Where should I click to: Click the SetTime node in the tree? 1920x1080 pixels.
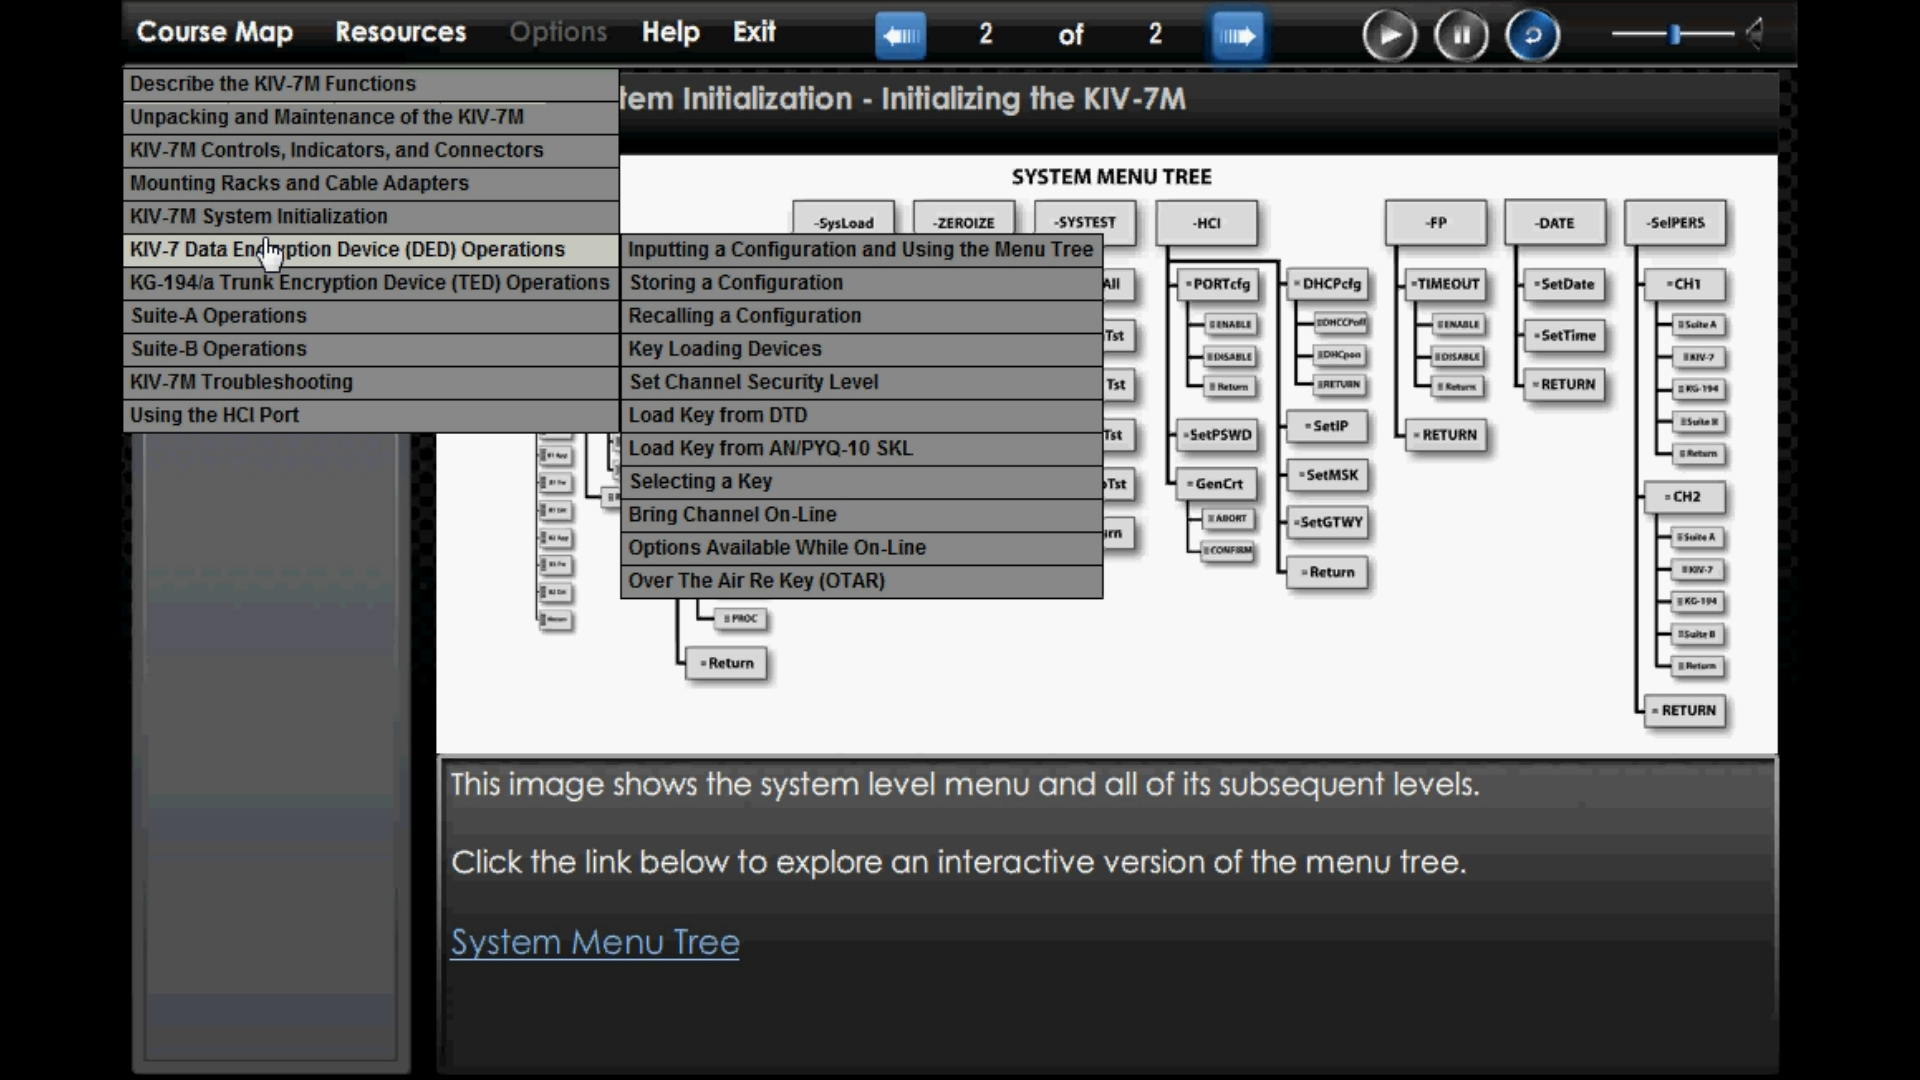[x=1565, y=335]
